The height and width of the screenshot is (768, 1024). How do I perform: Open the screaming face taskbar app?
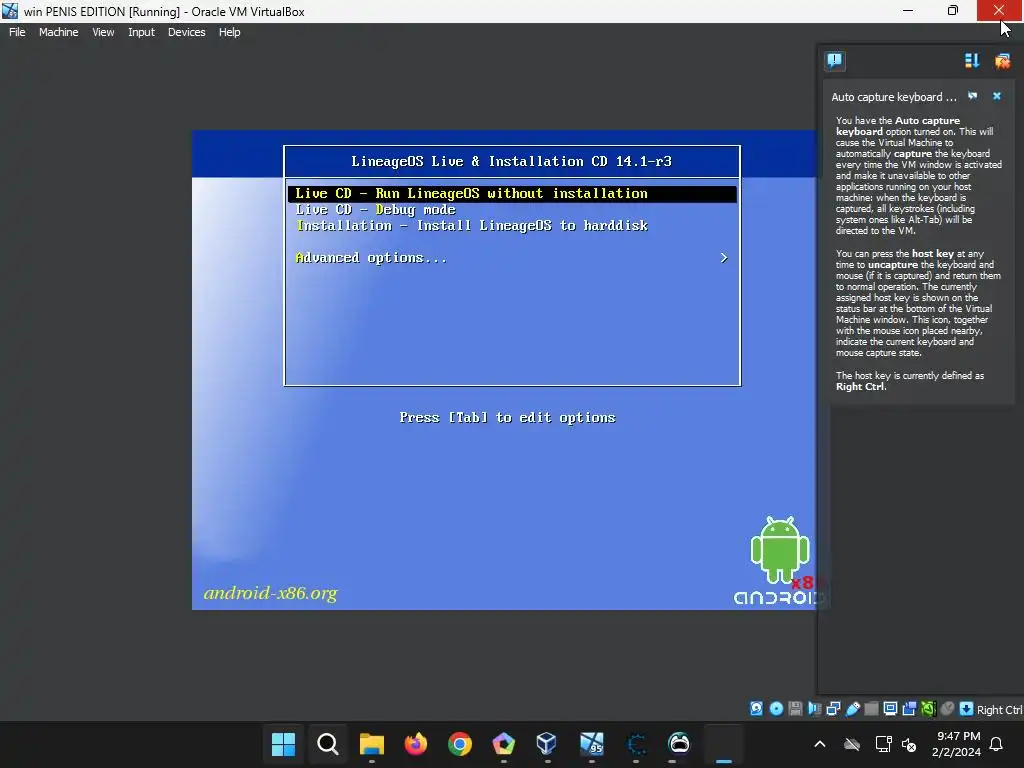coord(679,744)
